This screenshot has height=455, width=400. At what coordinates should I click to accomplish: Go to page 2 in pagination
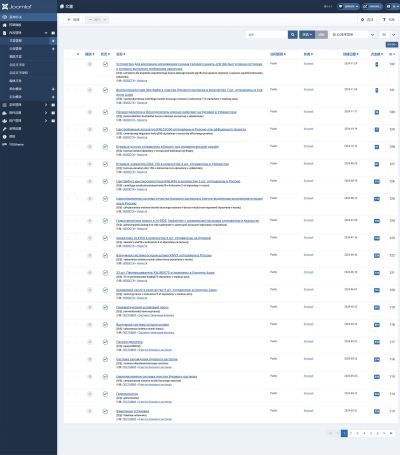click(x=351, y=433)
